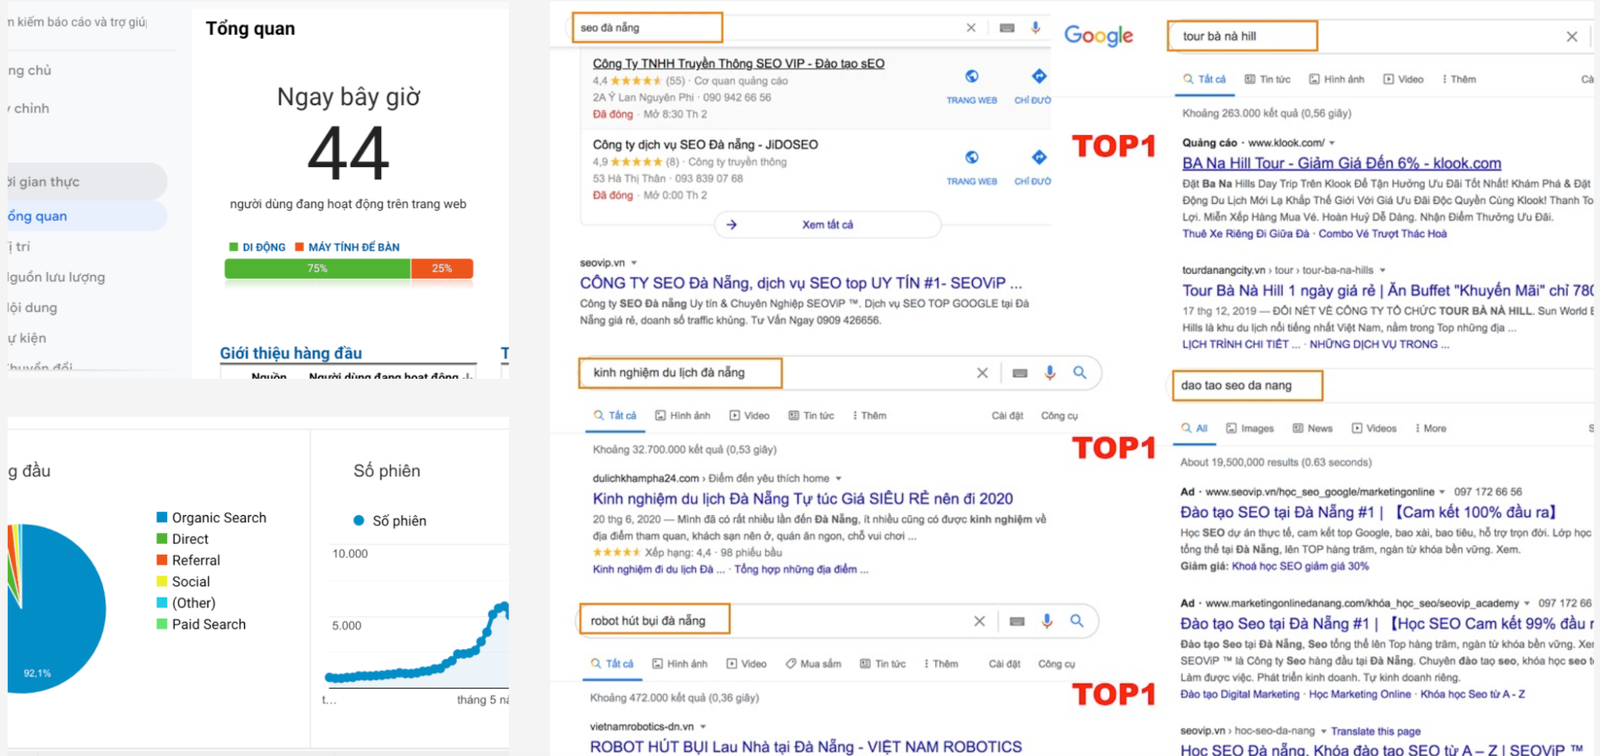Expand 'Thêm' menu in 'tour bà nà hill' results
This screenshot has width=1600, height=756.
click(x=1459, y=79)
